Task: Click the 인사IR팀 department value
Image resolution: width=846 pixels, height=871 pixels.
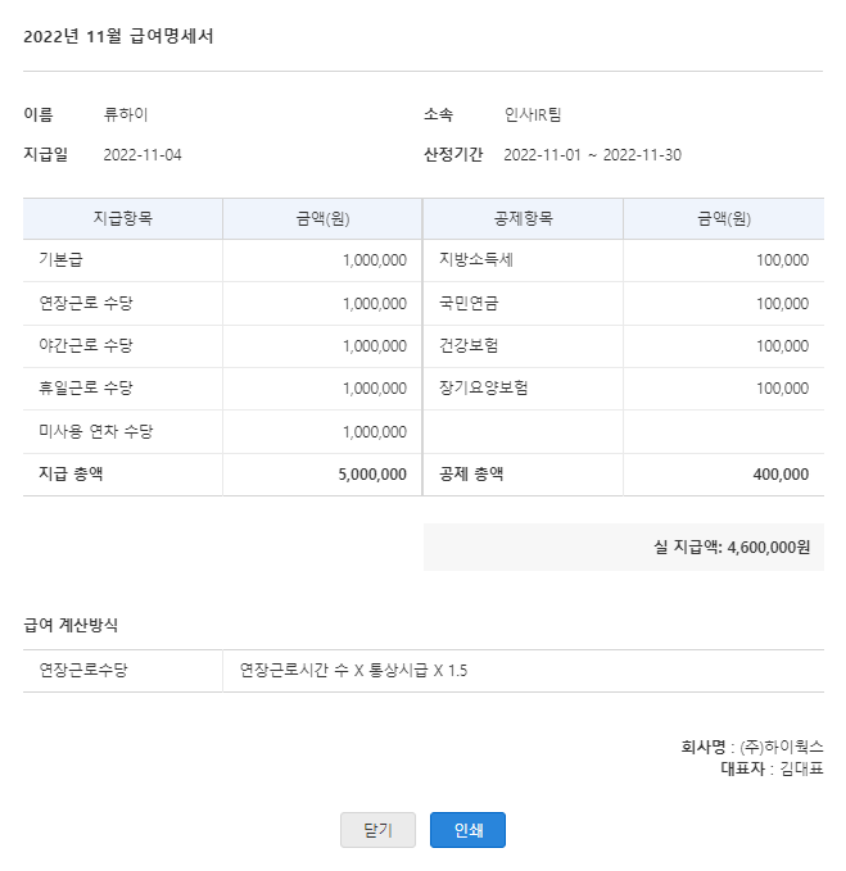Action: tap(533, 115)
